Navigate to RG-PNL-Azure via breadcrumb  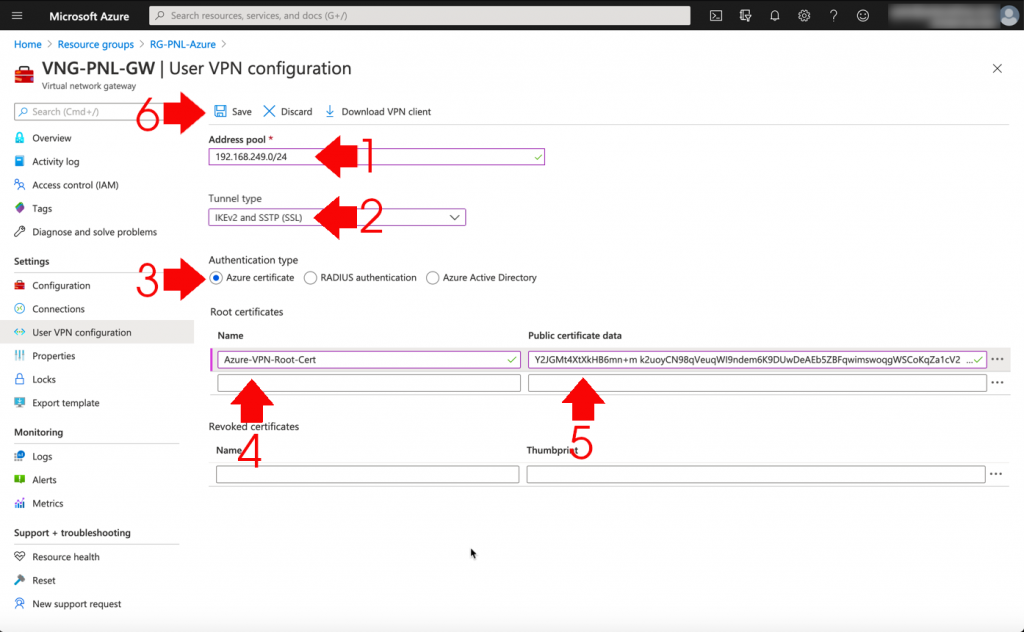coord(182,44)
